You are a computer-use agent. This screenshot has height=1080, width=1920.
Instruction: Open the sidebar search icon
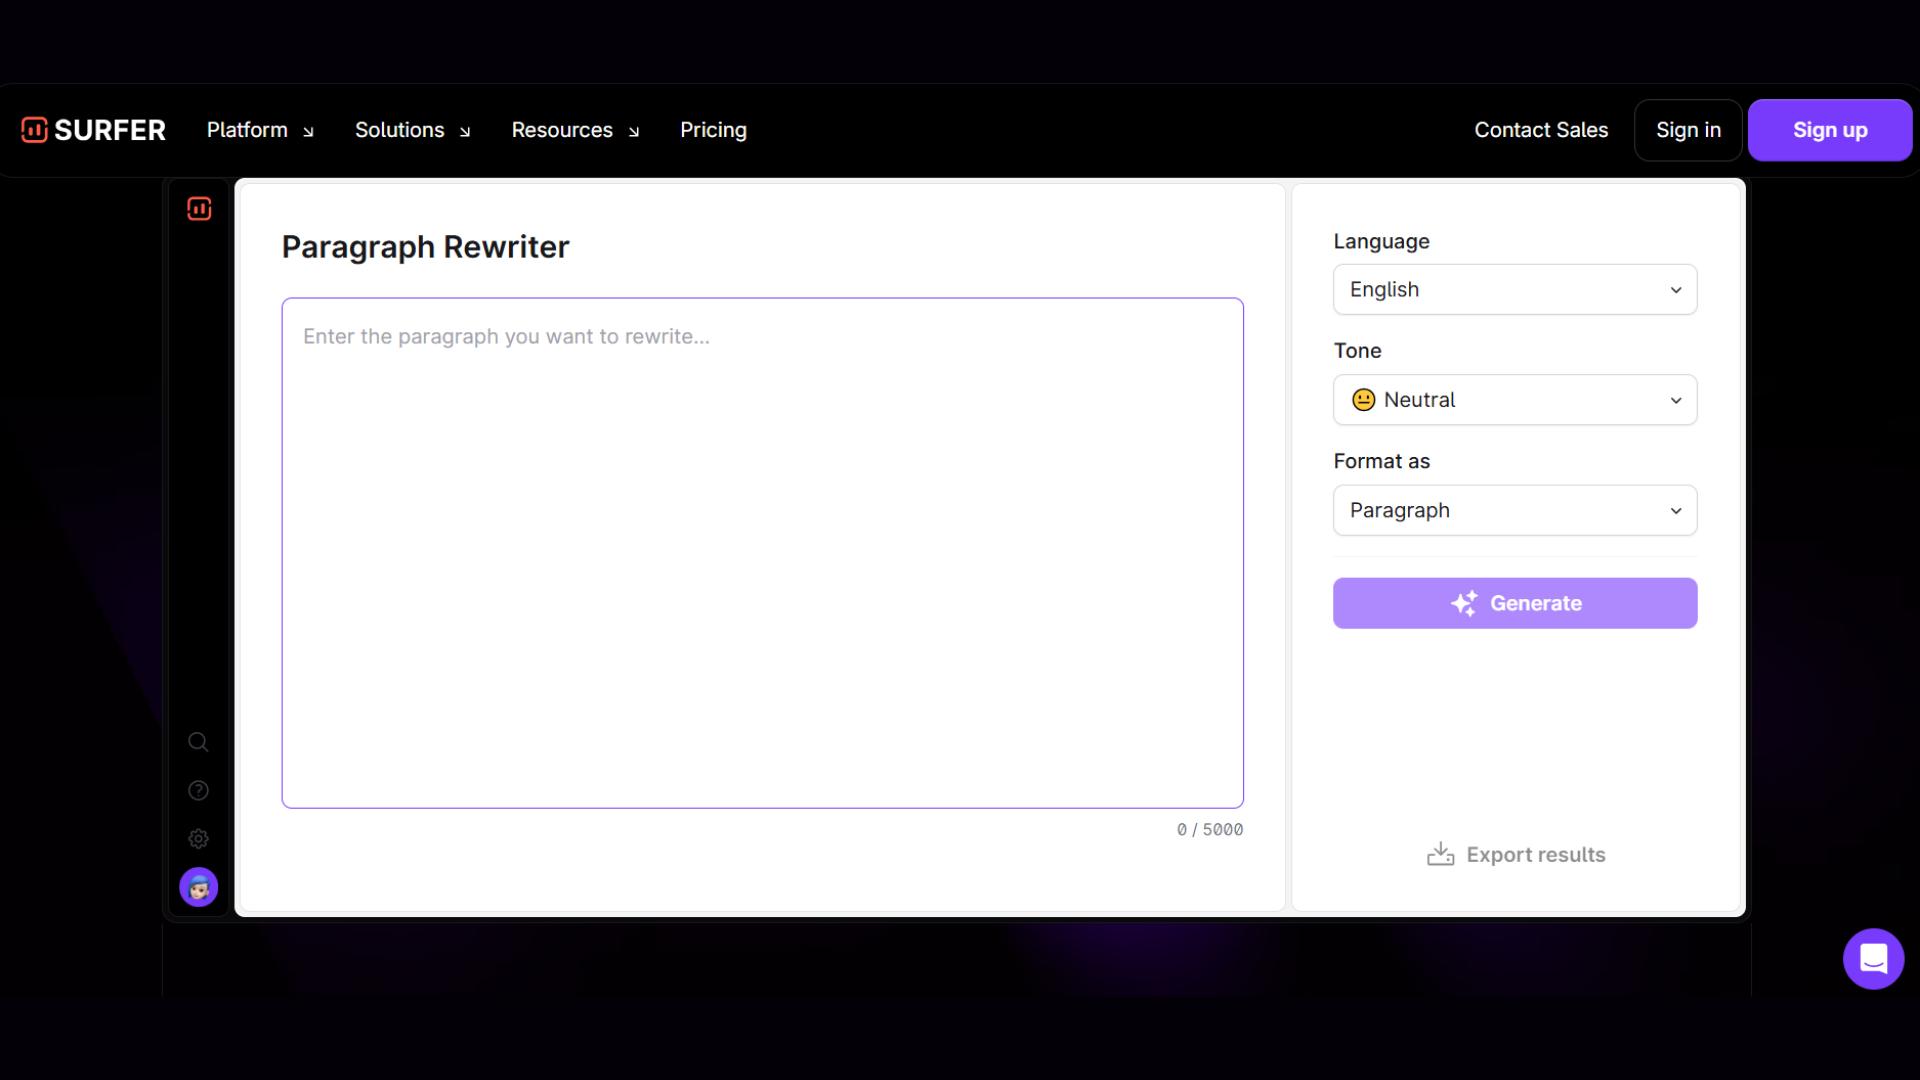coord(198,742)
